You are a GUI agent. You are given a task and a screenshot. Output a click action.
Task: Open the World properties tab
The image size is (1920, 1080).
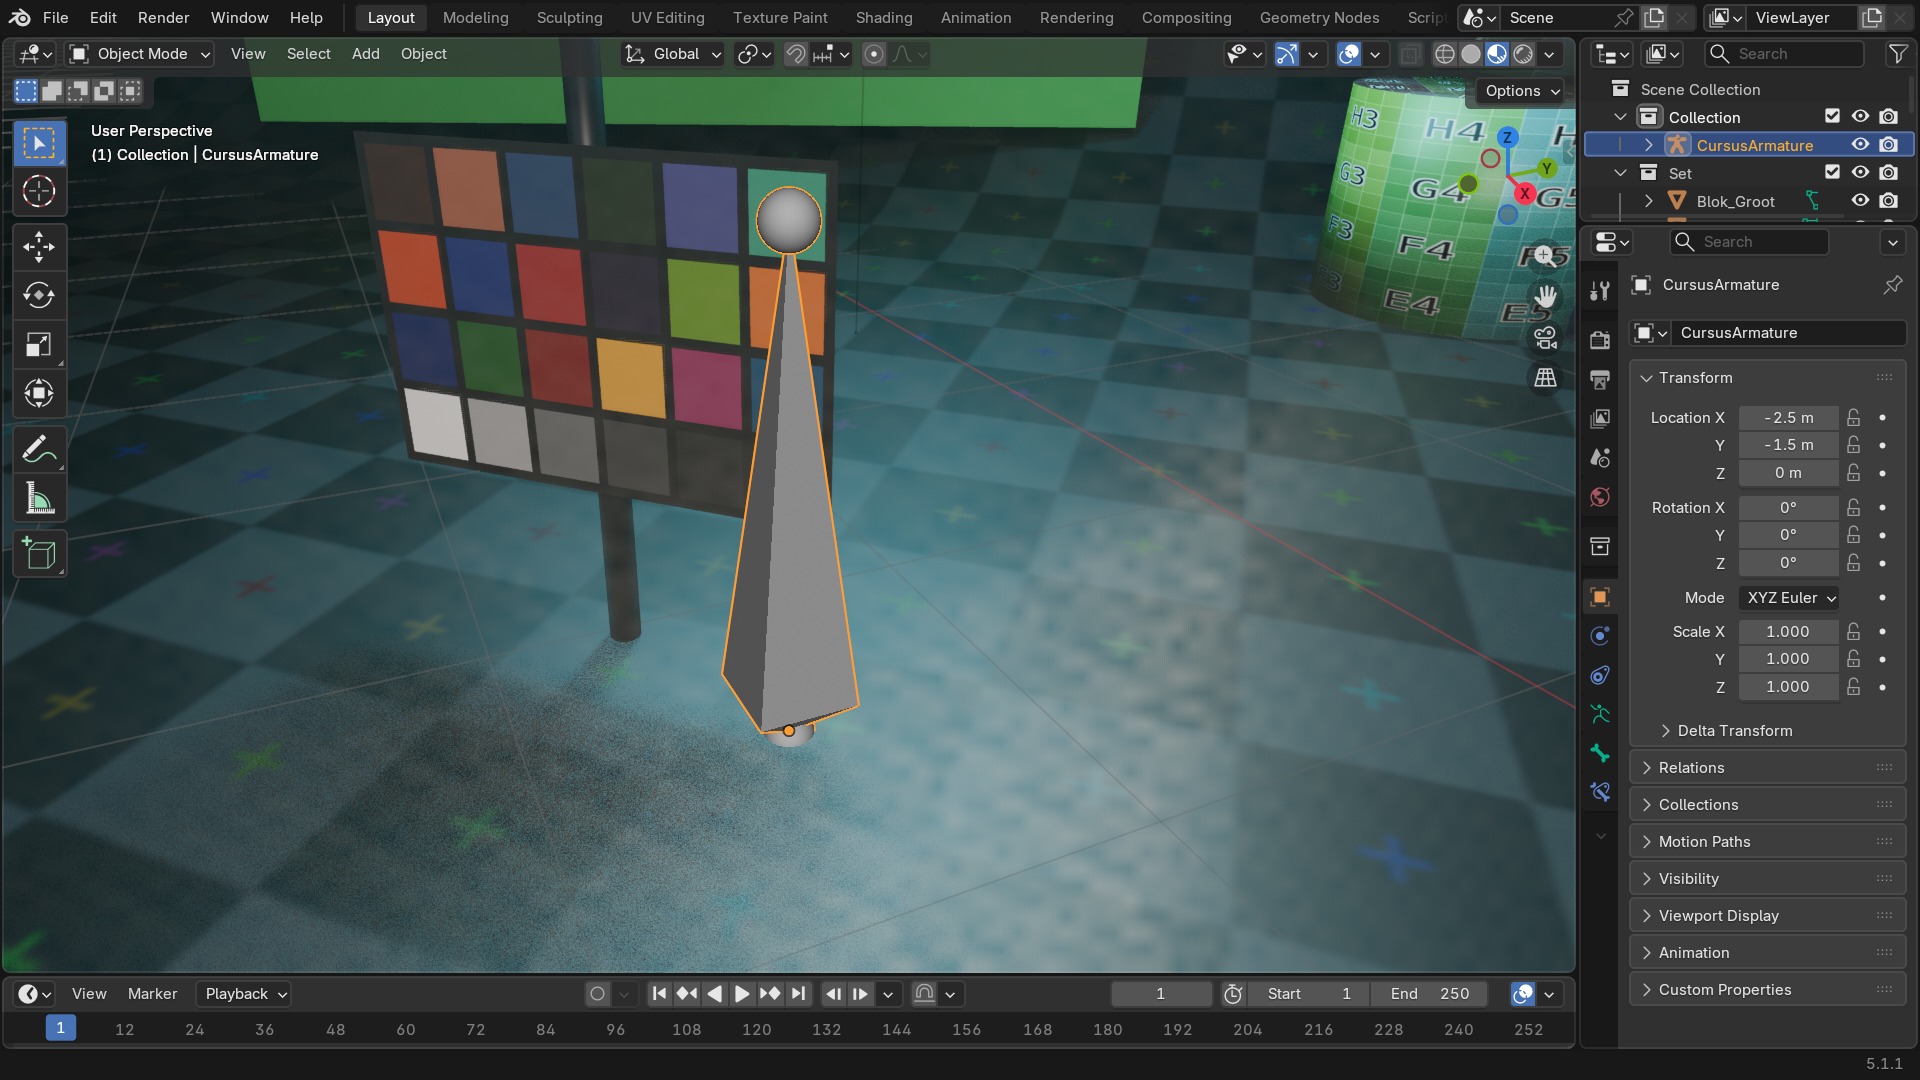coord(1600,497)
